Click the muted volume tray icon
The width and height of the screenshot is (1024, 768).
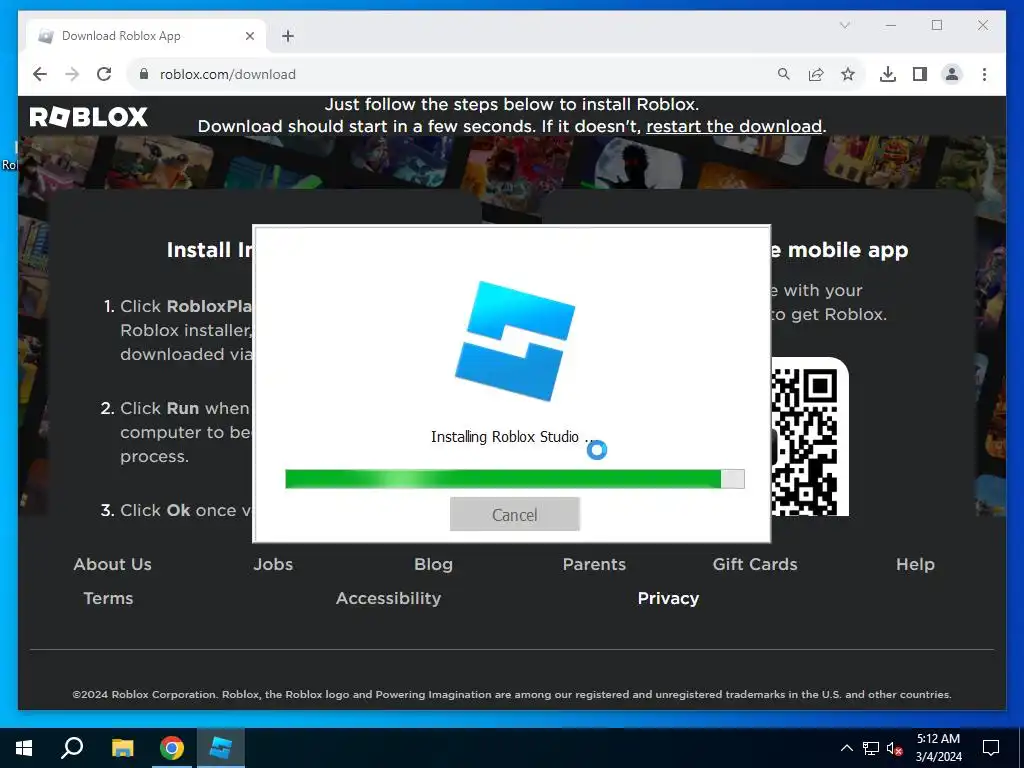point(895,748)
